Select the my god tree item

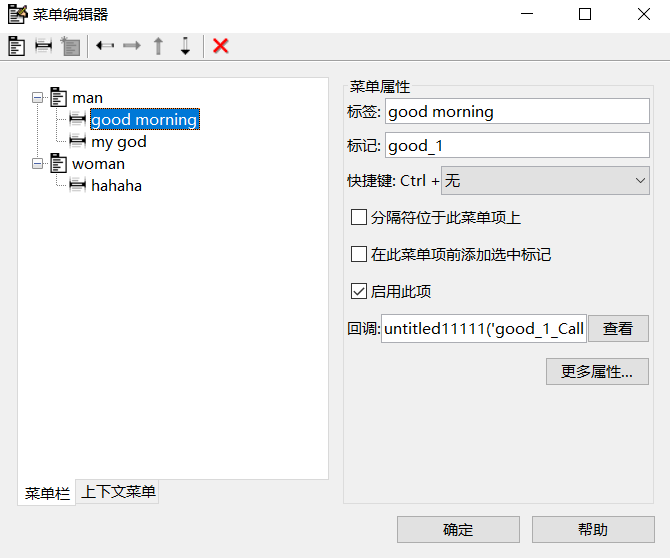(119, 141)
